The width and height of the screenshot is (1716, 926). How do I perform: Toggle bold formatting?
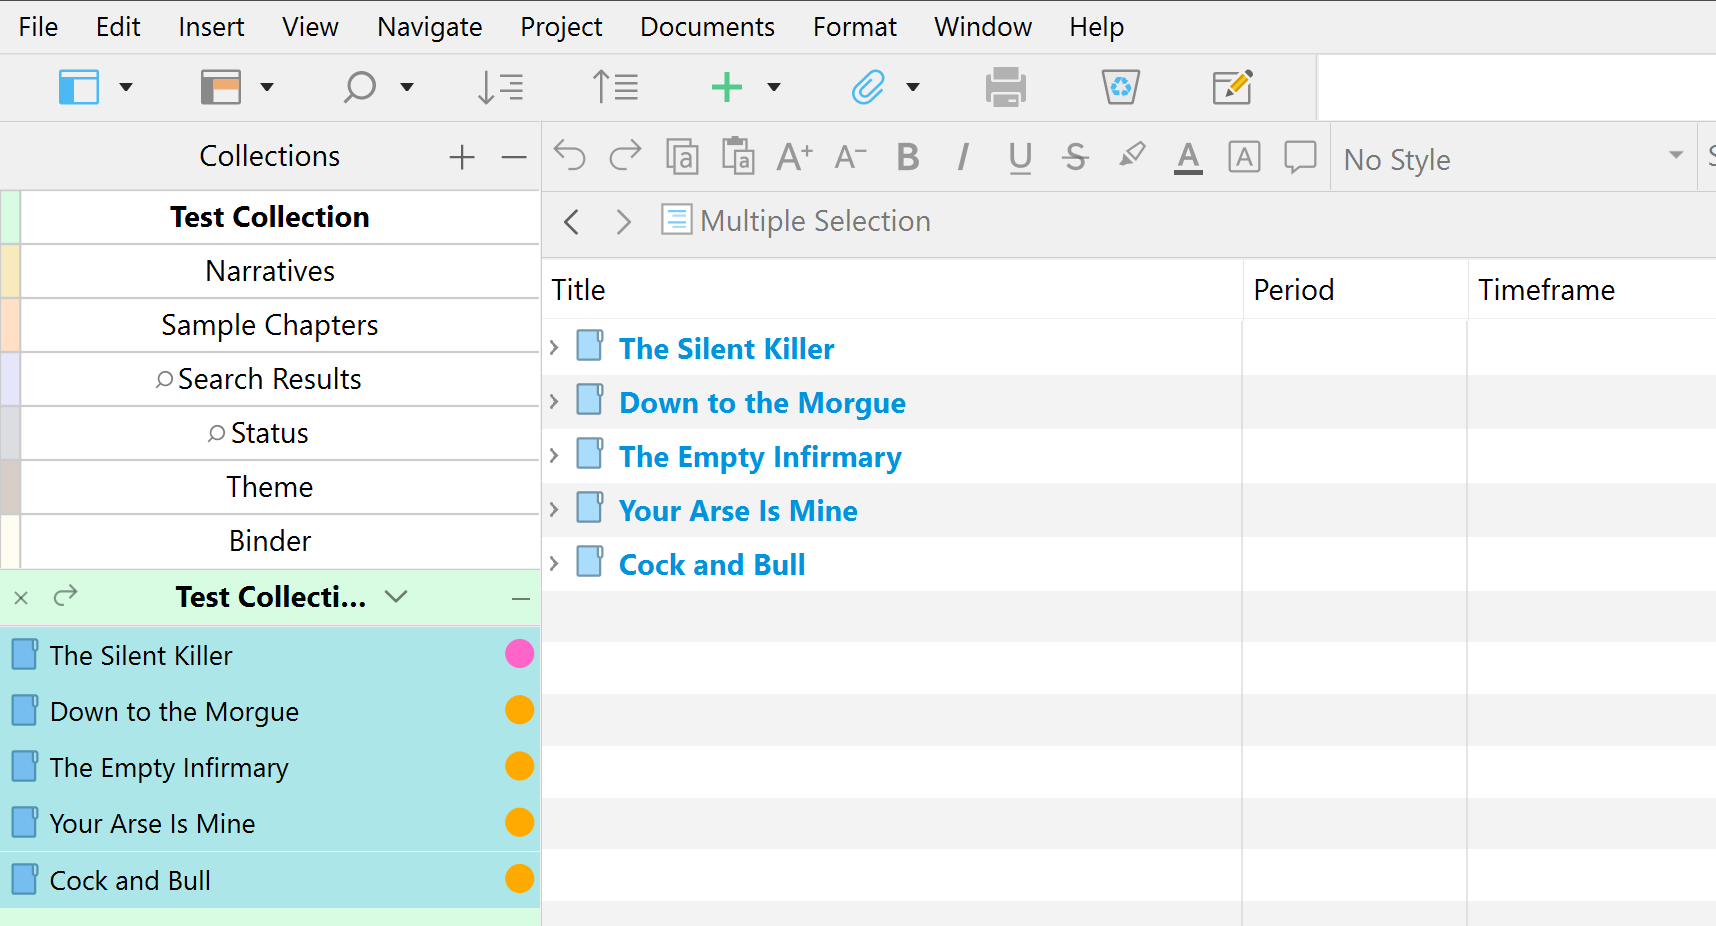coord(908,157)
